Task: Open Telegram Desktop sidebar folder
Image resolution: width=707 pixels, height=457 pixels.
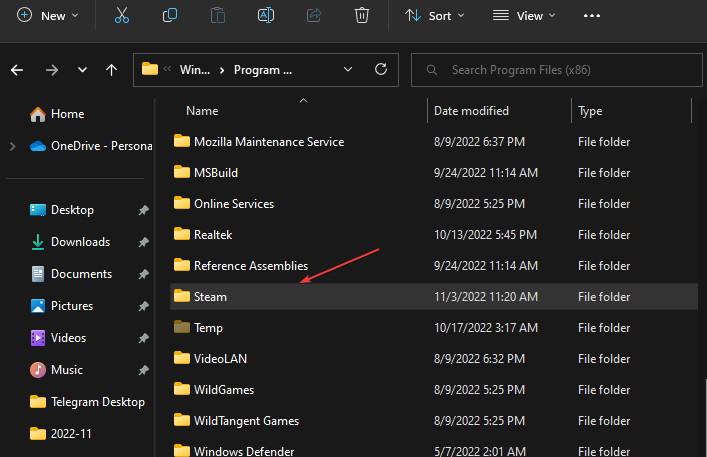Action: click(87, 402)
